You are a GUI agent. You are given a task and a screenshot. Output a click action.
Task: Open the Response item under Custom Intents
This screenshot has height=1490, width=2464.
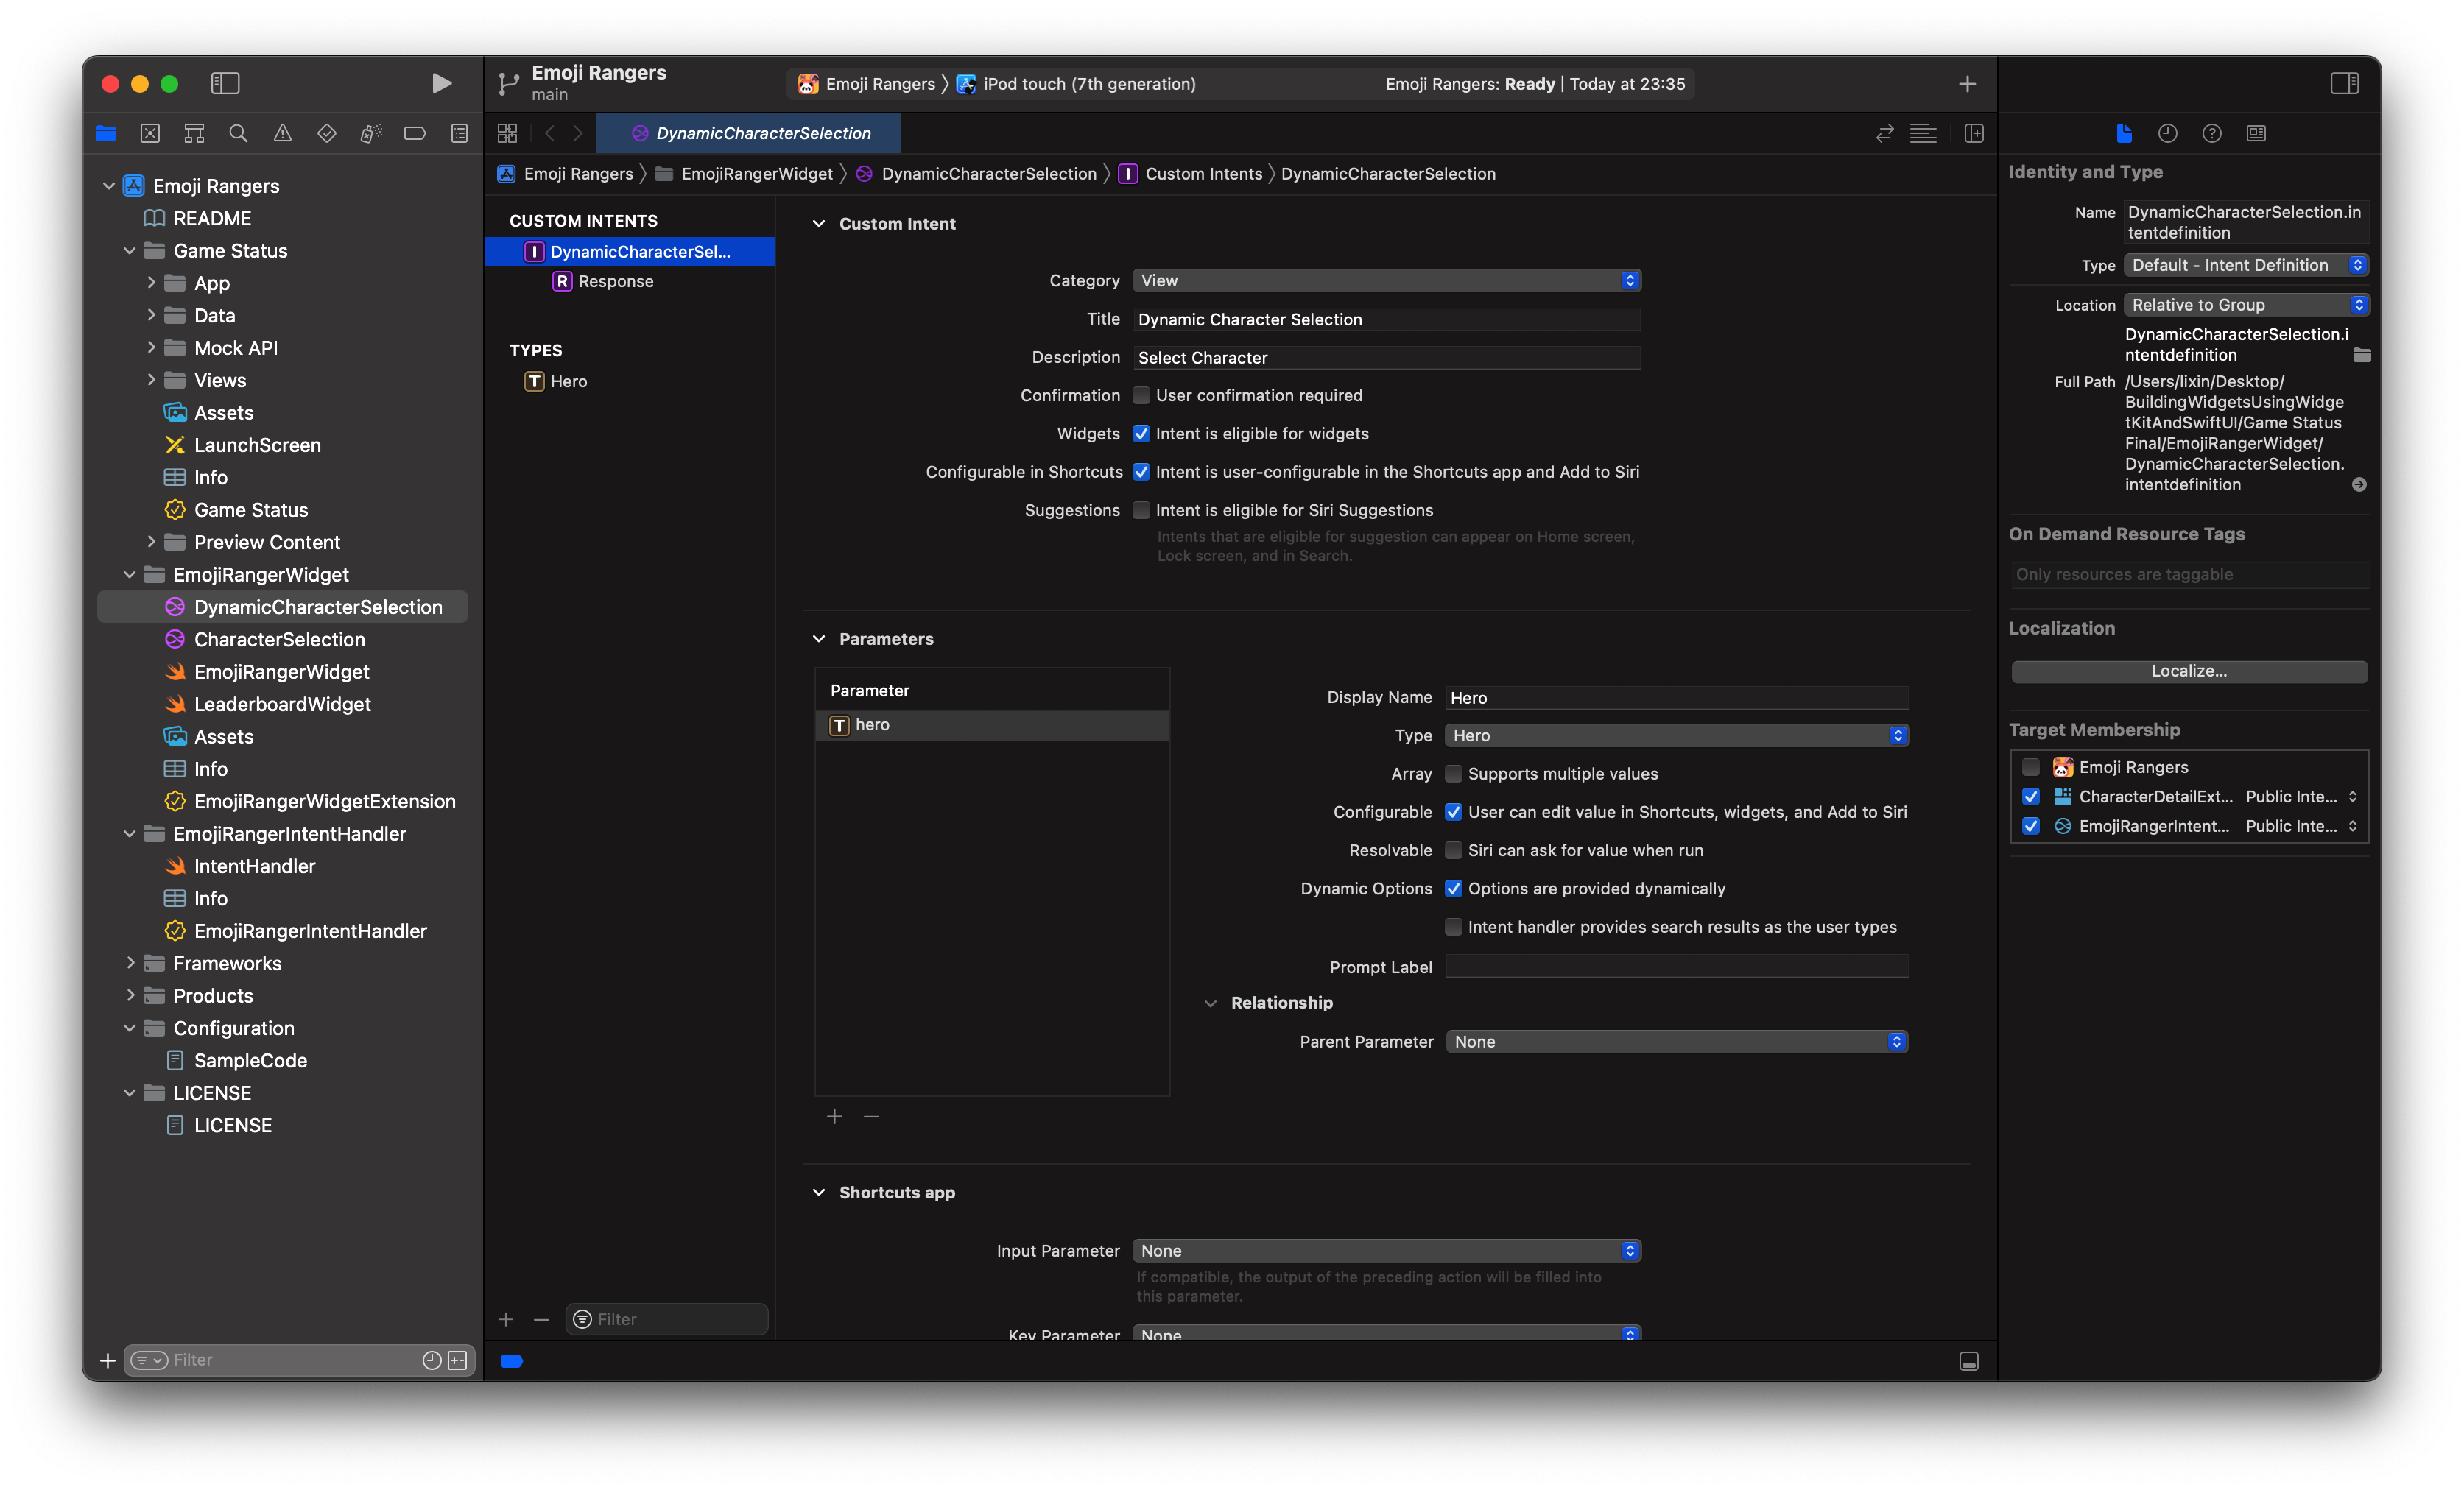pos(618,281)
